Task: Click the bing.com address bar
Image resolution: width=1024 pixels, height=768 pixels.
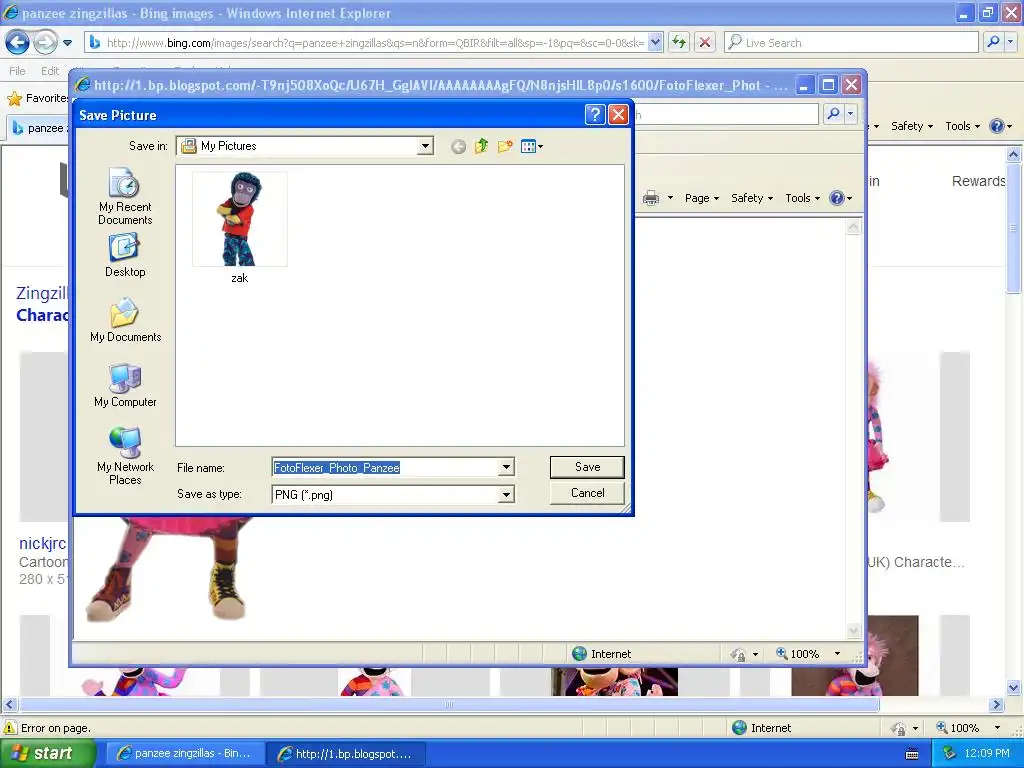Action: (376, 42)
